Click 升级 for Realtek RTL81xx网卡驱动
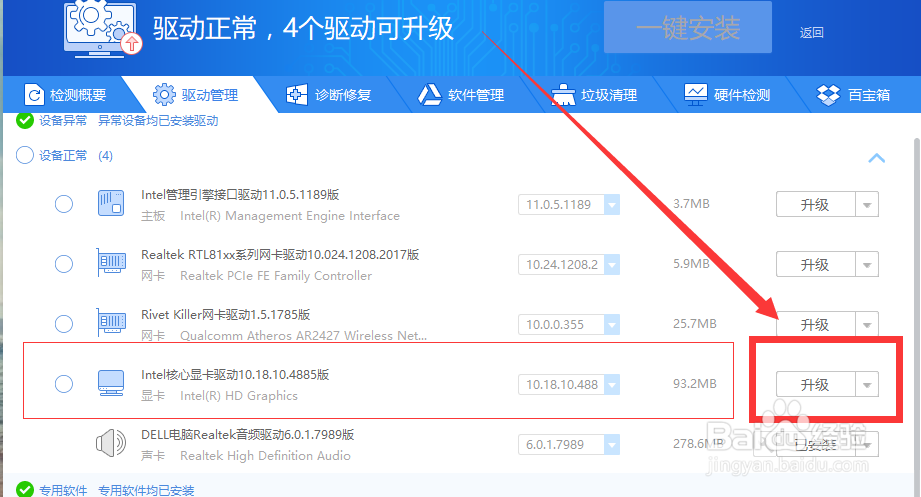Screen dimensions: 921x497 tap(815, 264)
